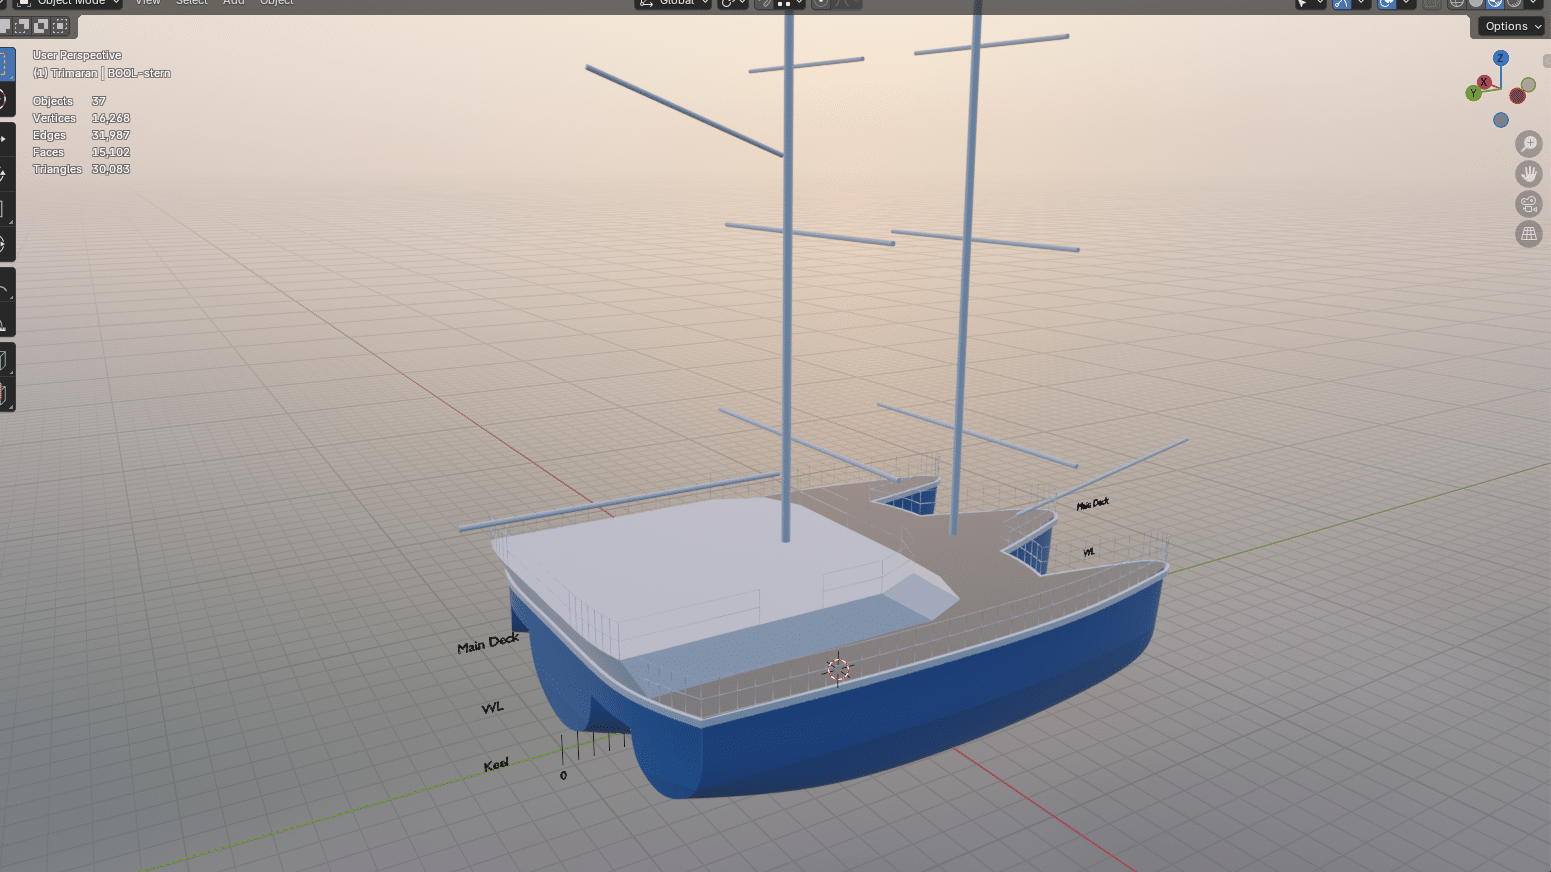This screenshot has width=1551, height=872.
Task: Switch to rendered viewport shading sphere
Action: point(1513,3)
